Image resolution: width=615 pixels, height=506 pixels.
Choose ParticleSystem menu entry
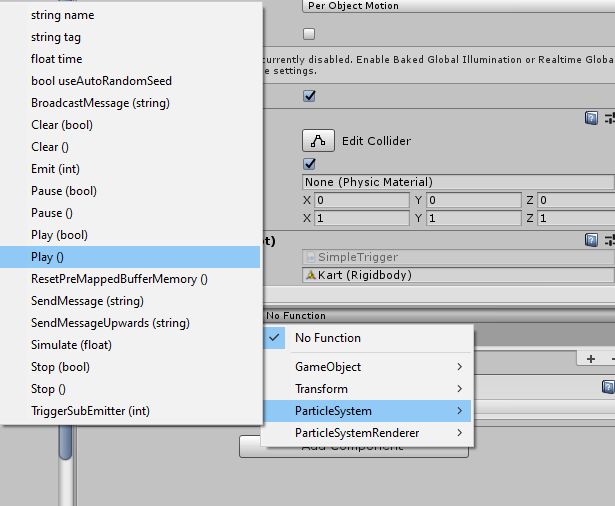click(368, 411)
